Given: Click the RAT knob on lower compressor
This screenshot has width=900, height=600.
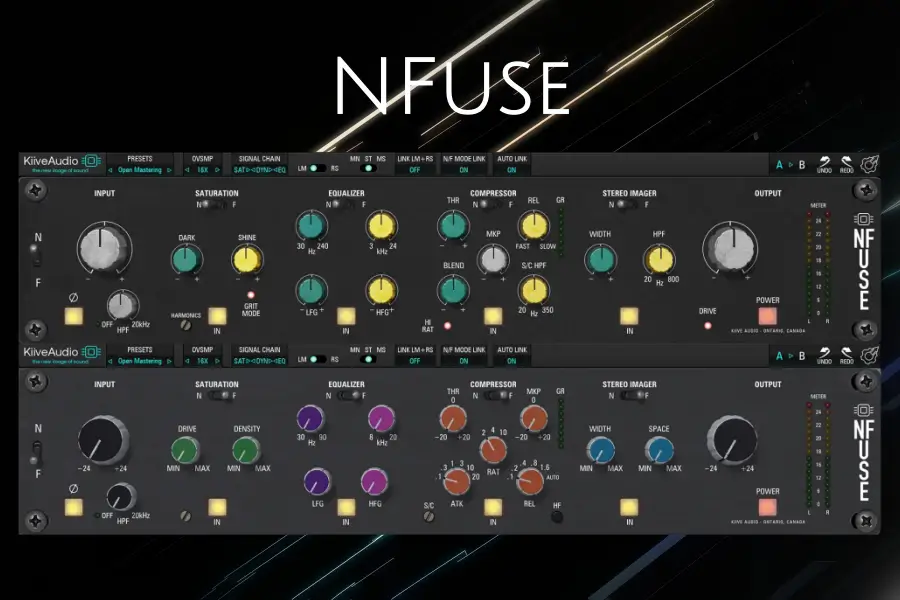Looking at the screenshot, I should tap(493, 450).
